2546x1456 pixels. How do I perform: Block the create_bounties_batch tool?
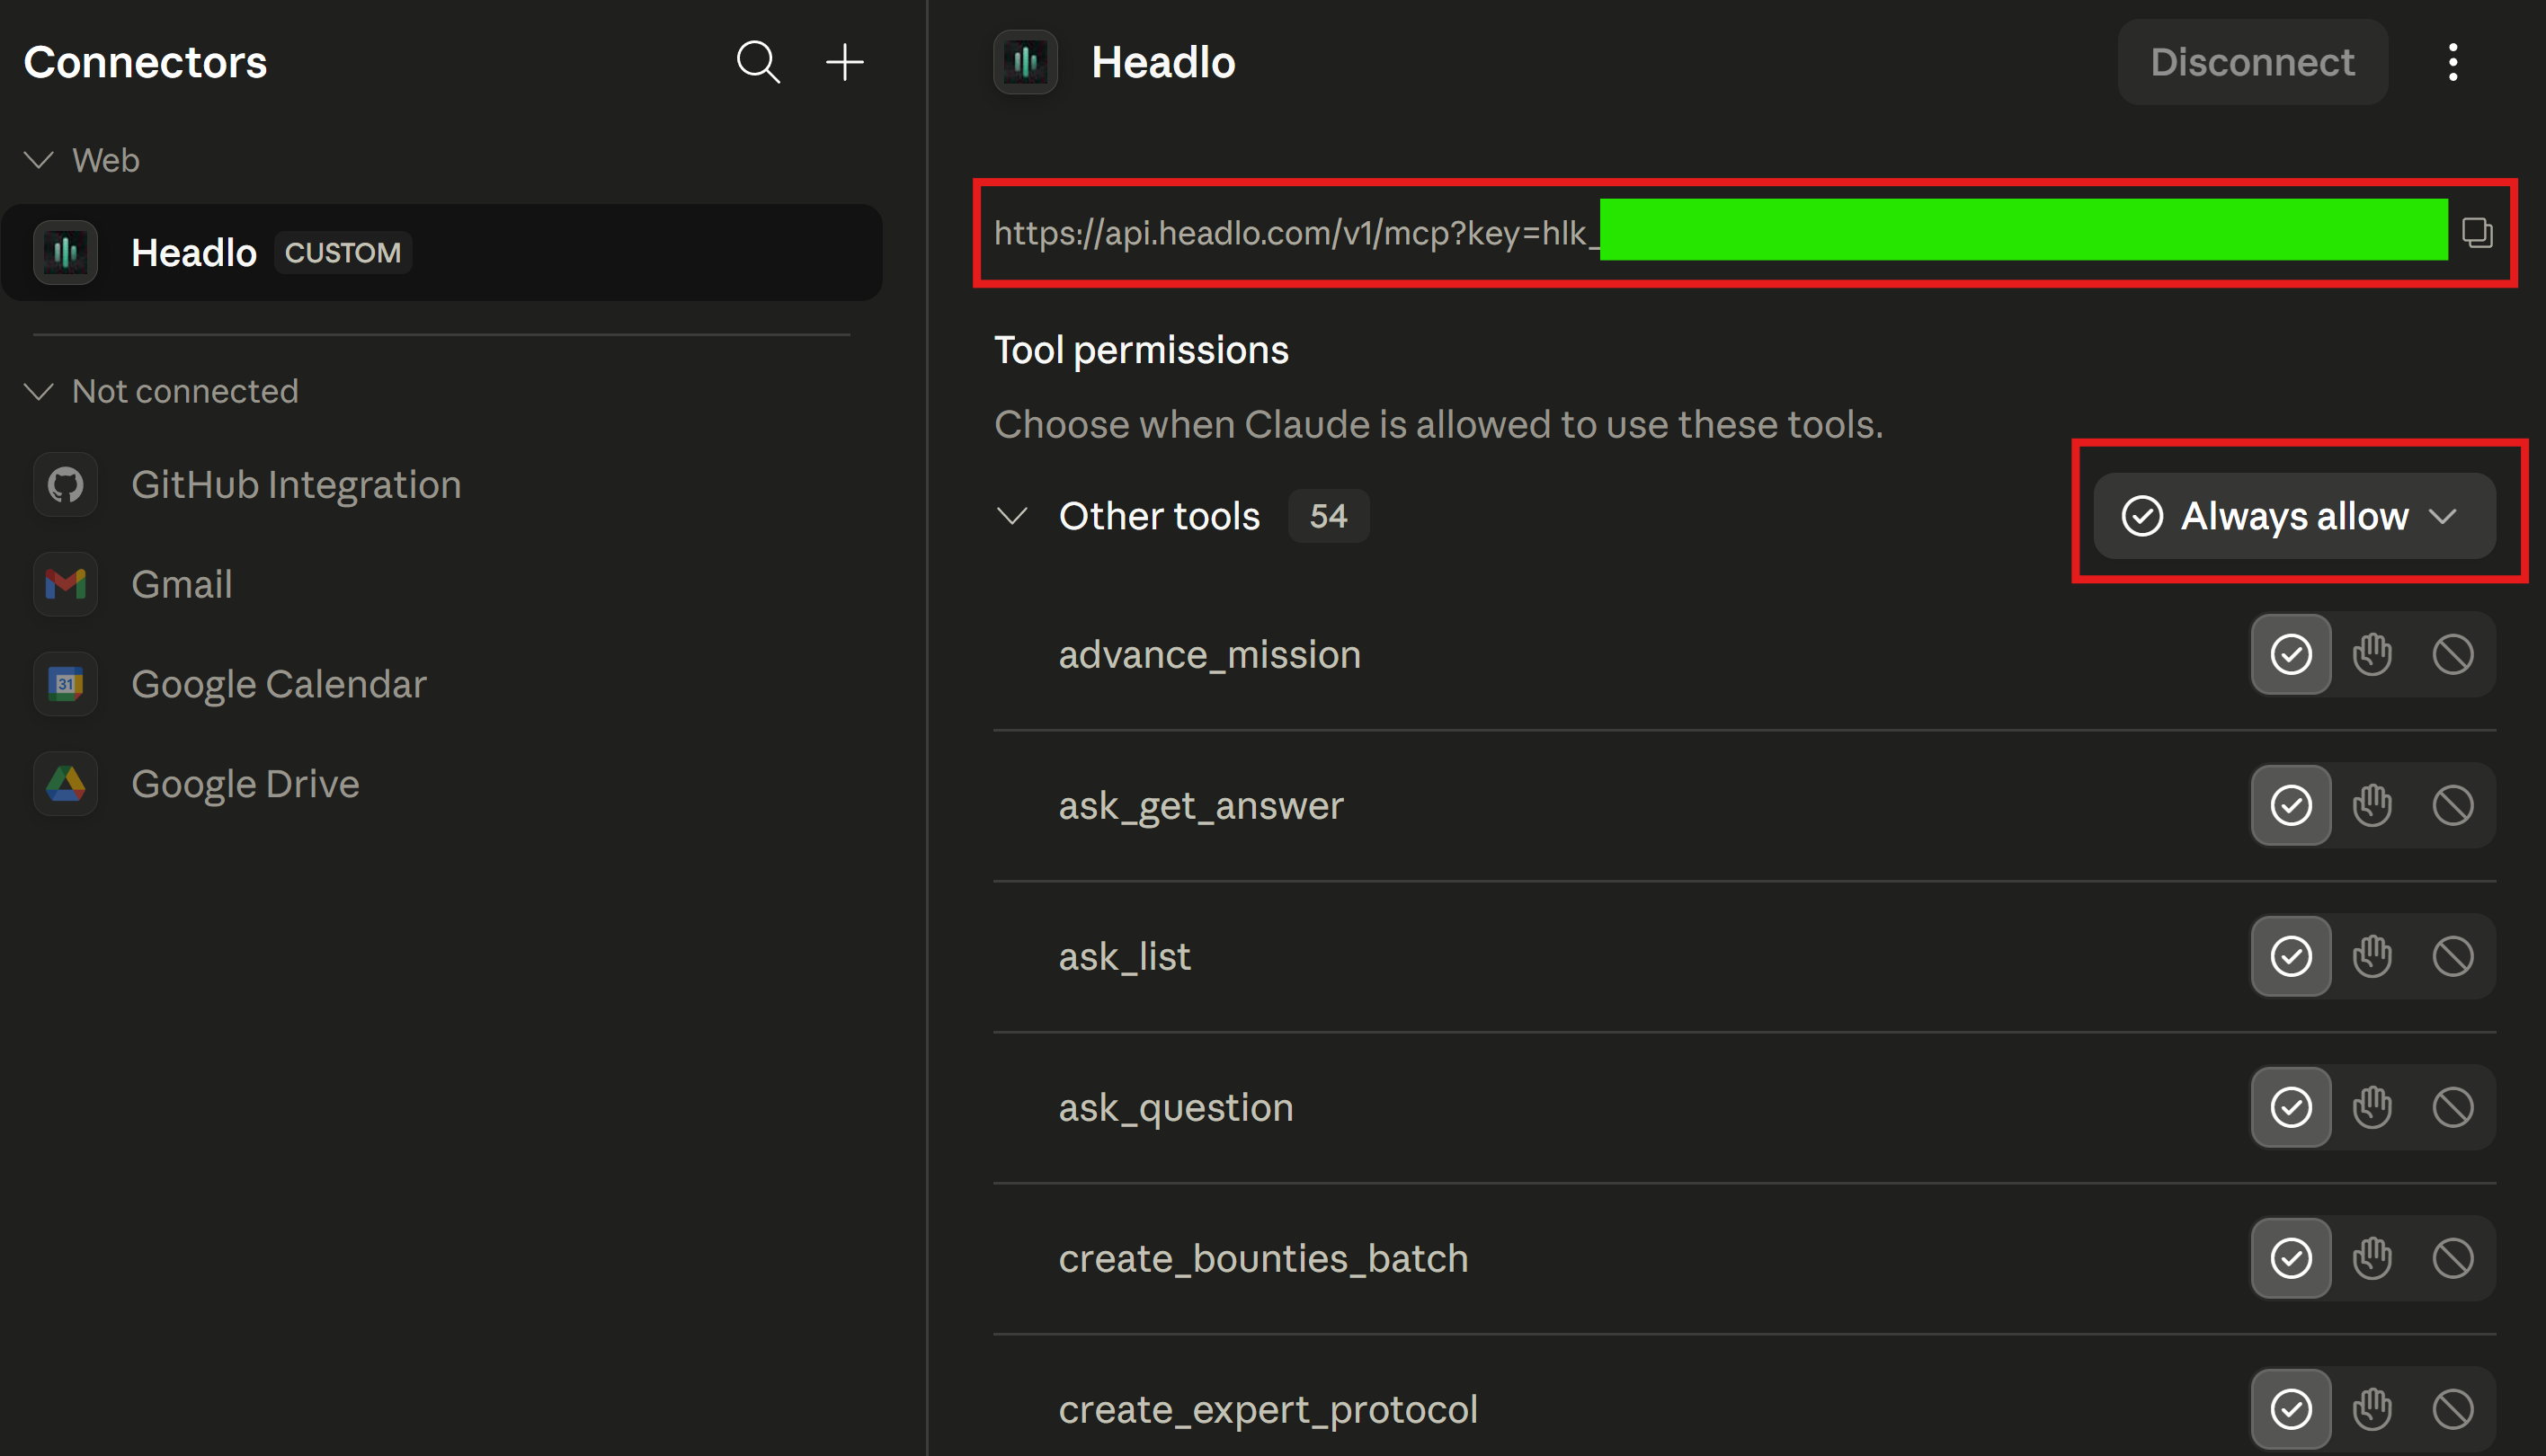click(x=2453, y=1259)
